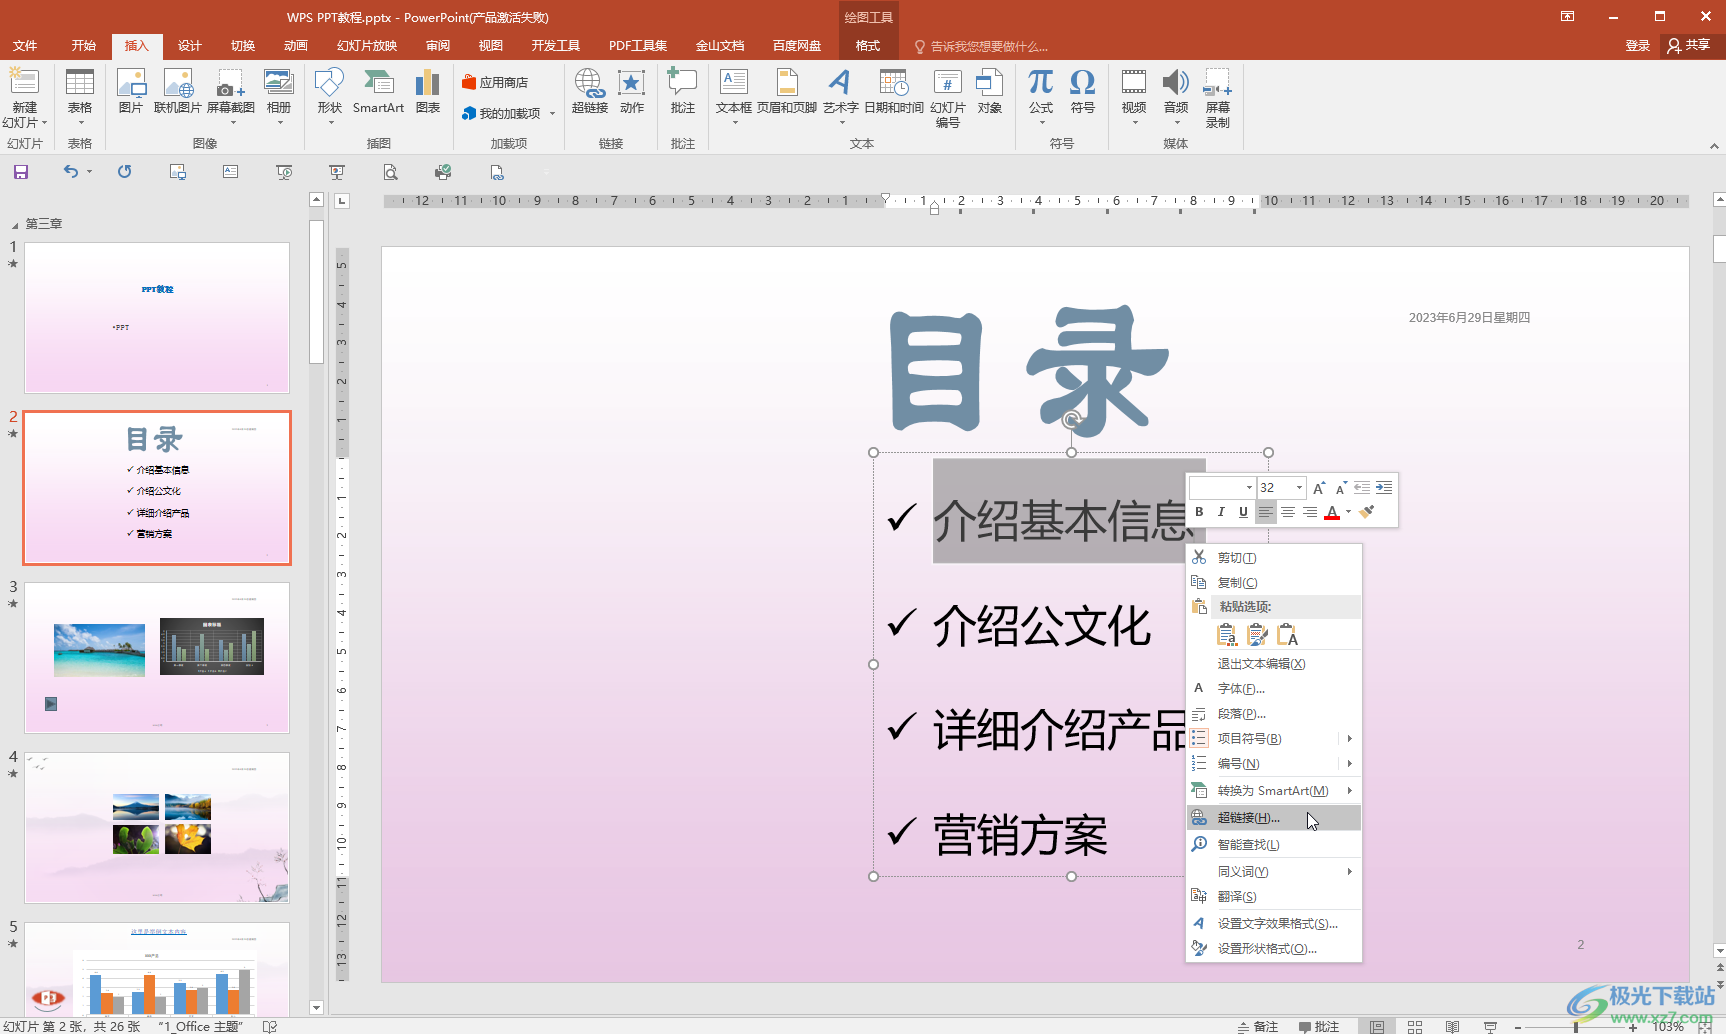Open the font size 32 dropdown
1726x1034 pixels.
[1299, 488]
